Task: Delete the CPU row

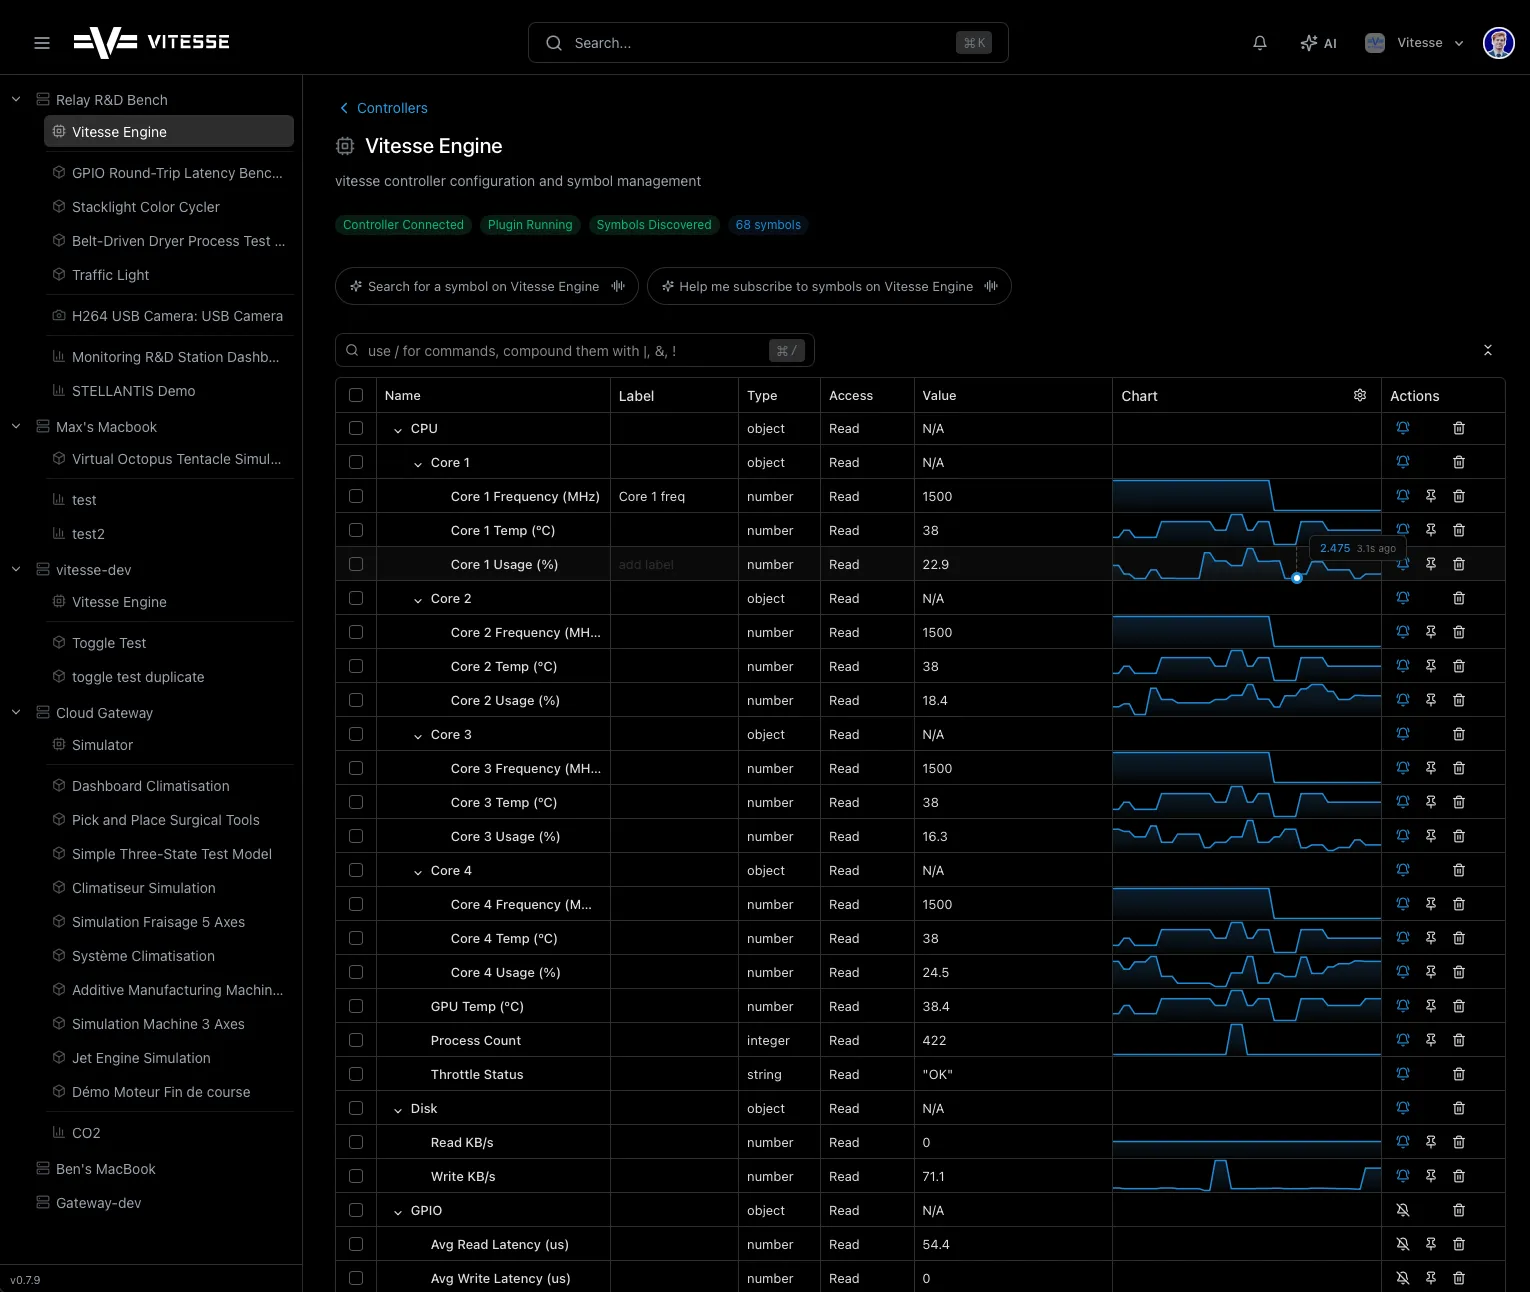Action: coord(1459,428)
